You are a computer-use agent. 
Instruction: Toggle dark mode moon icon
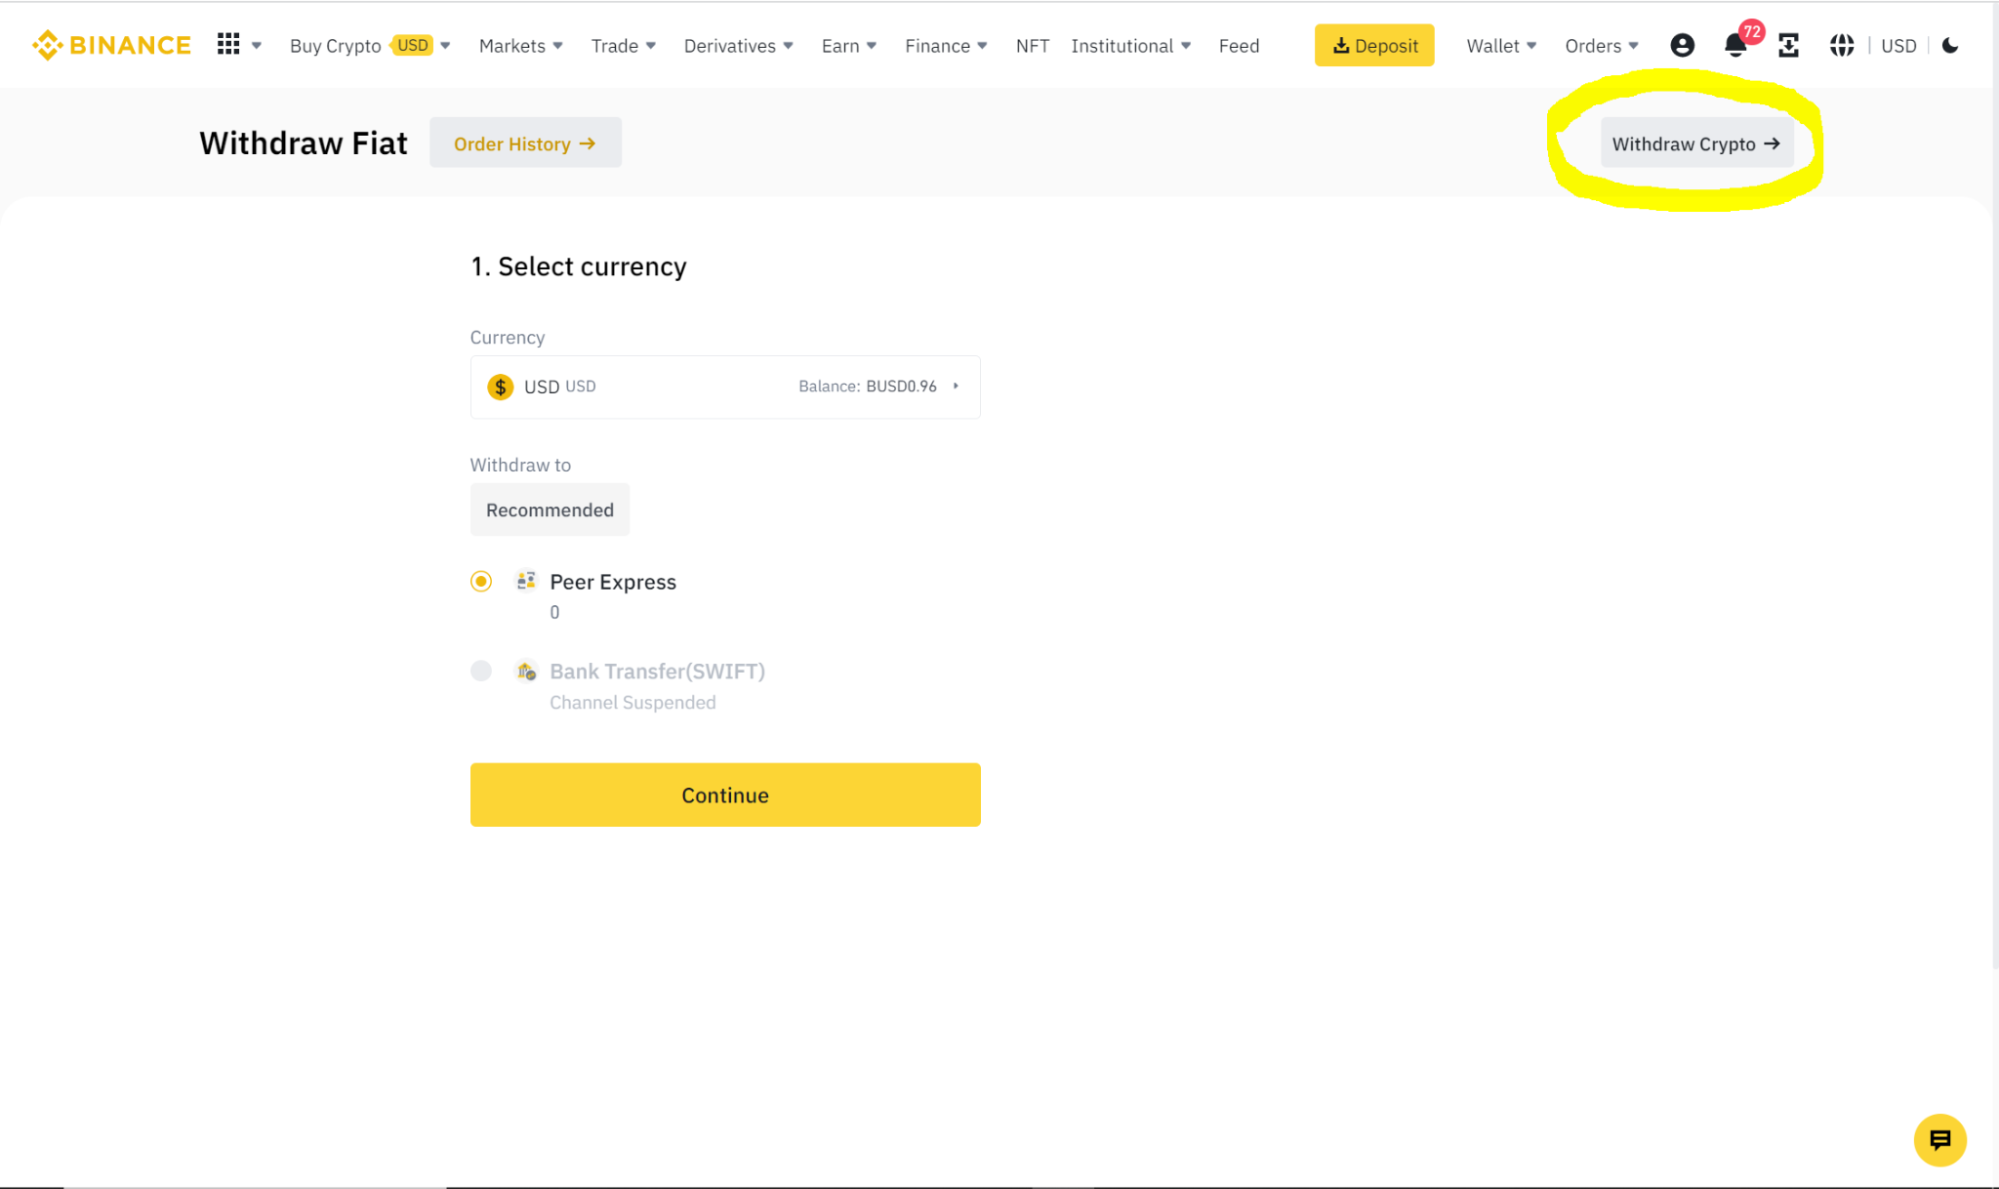[x=1950, y=45]
